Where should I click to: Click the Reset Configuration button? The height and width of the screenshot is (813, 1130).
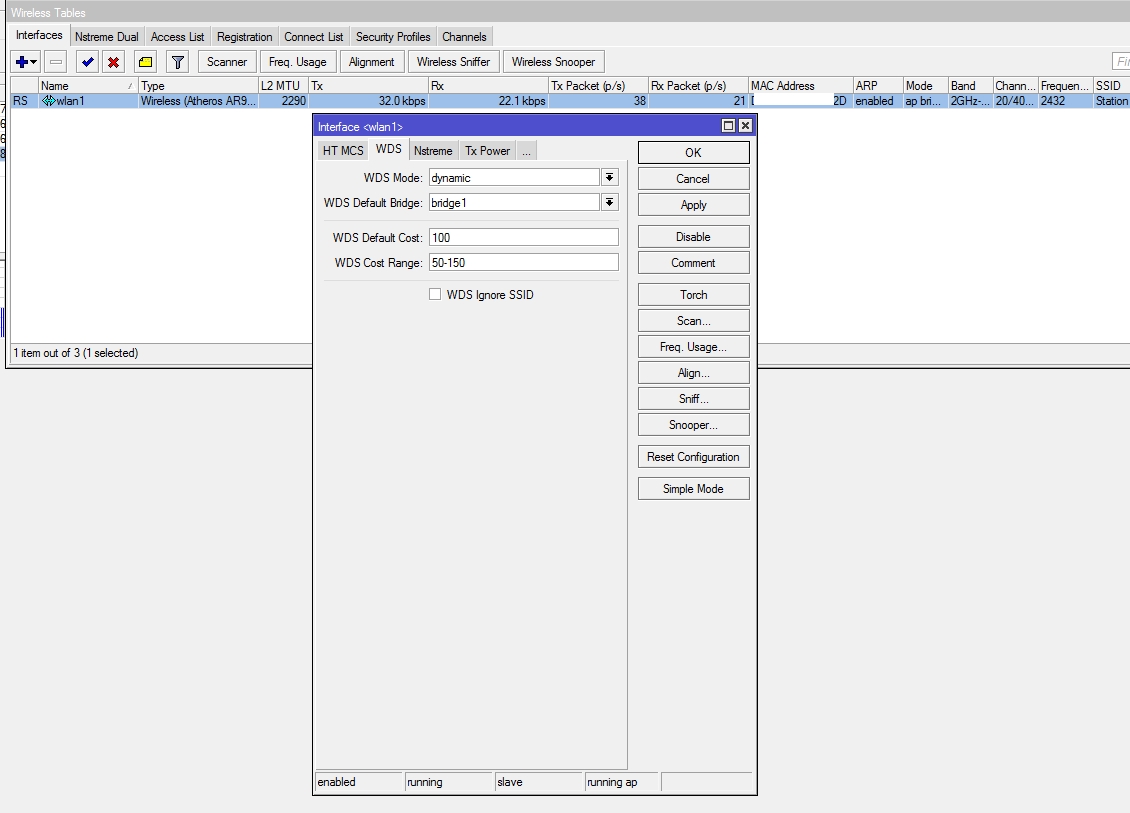pyautogui.click(x=693, y=457)
